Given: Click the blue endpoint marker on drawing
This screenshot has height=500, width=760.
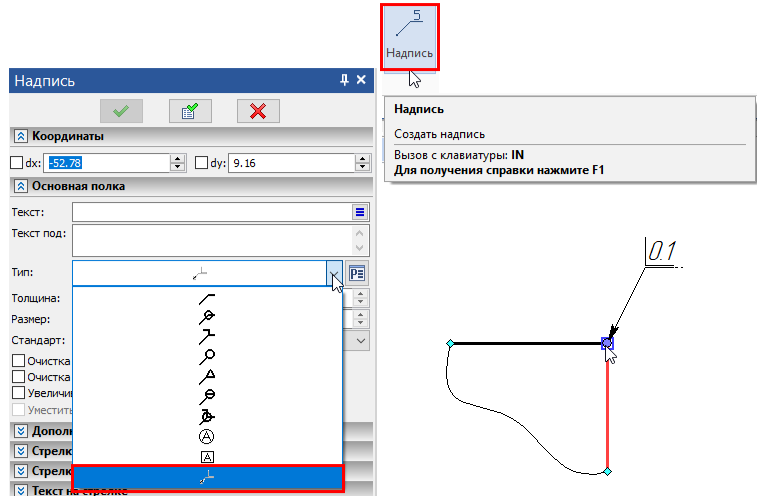Looking at the screenshot, I should tap(607, 343).
